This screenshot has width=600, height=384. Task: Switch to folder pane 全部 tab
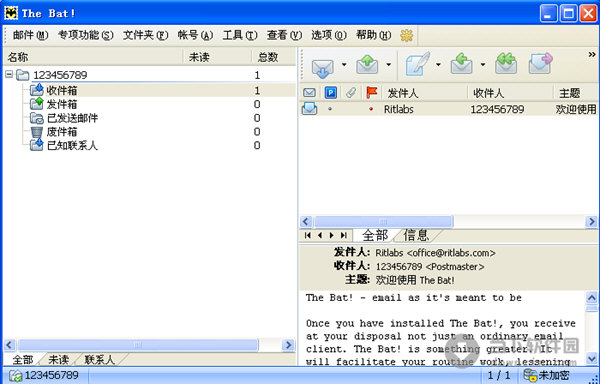(x=23, y=360)
